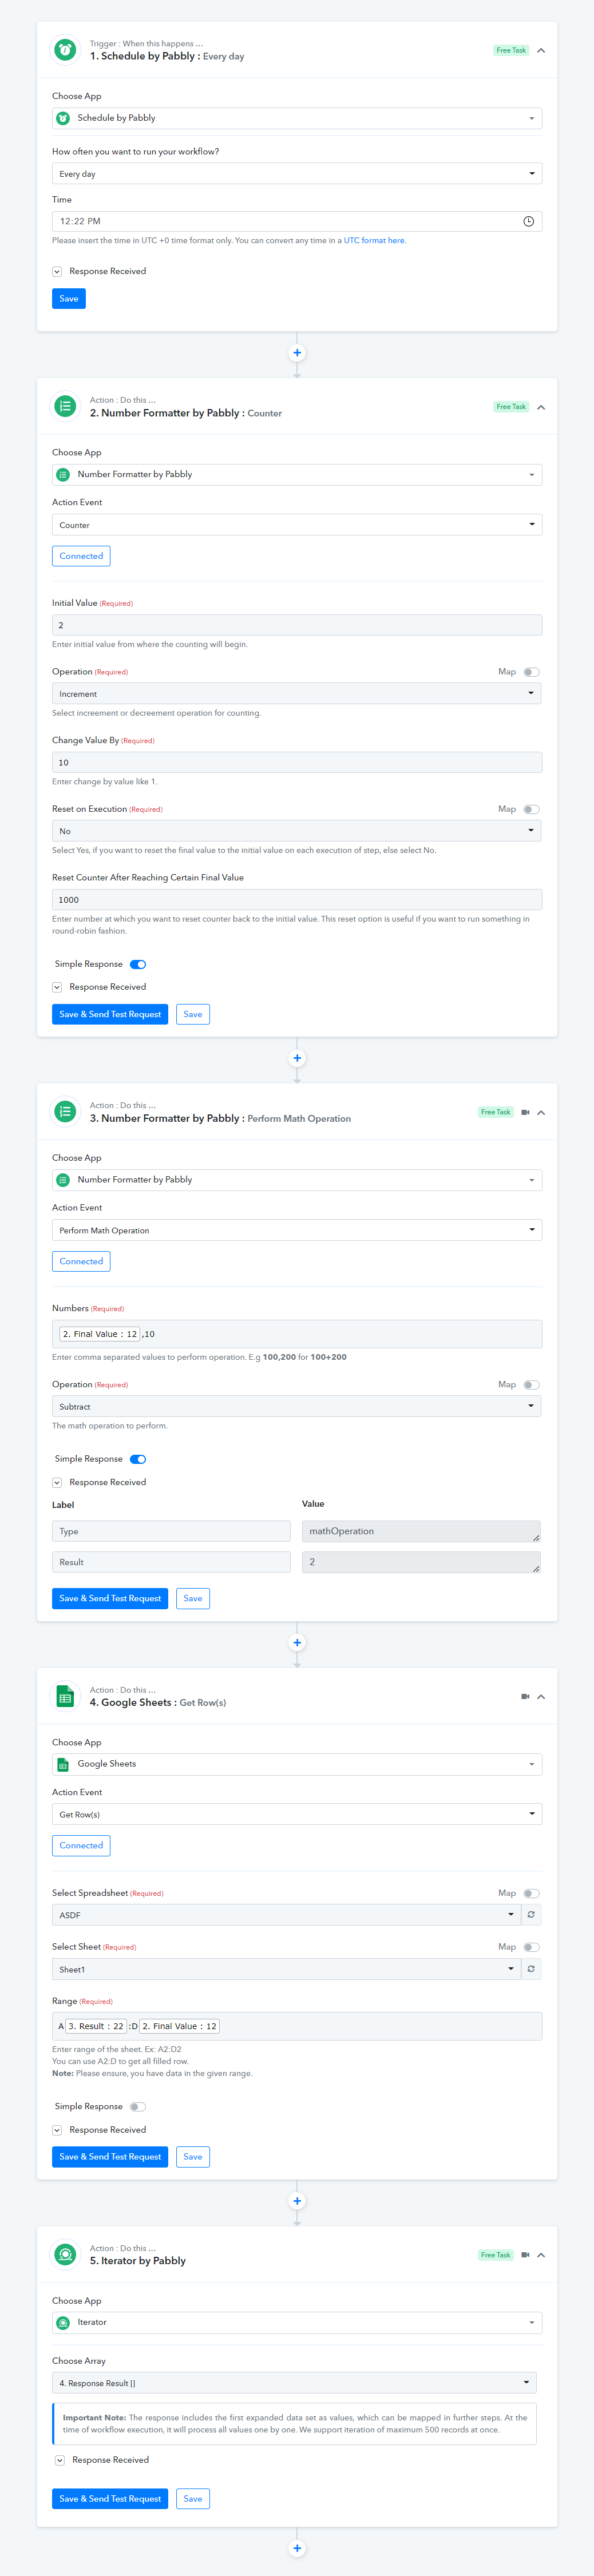This screenshot has height=2576, width=594.
Task: Click the plus icon below step 3
Action: point(297,1642)
